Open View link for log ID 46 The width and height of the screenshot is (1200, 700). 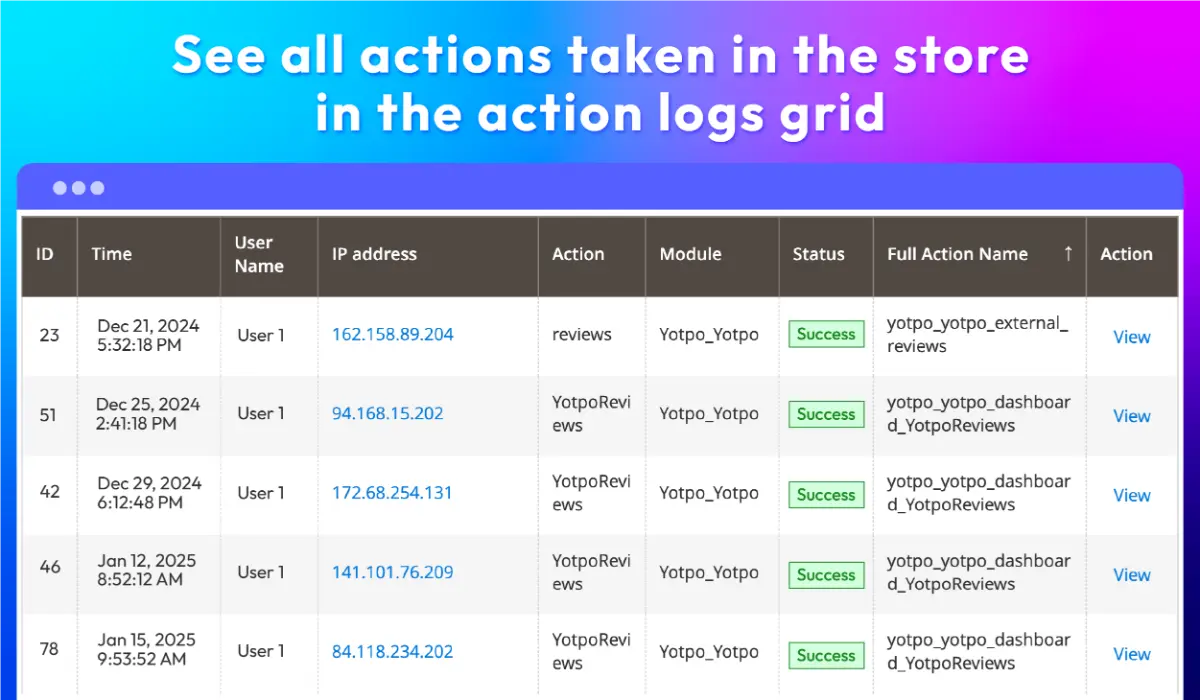1131,575
